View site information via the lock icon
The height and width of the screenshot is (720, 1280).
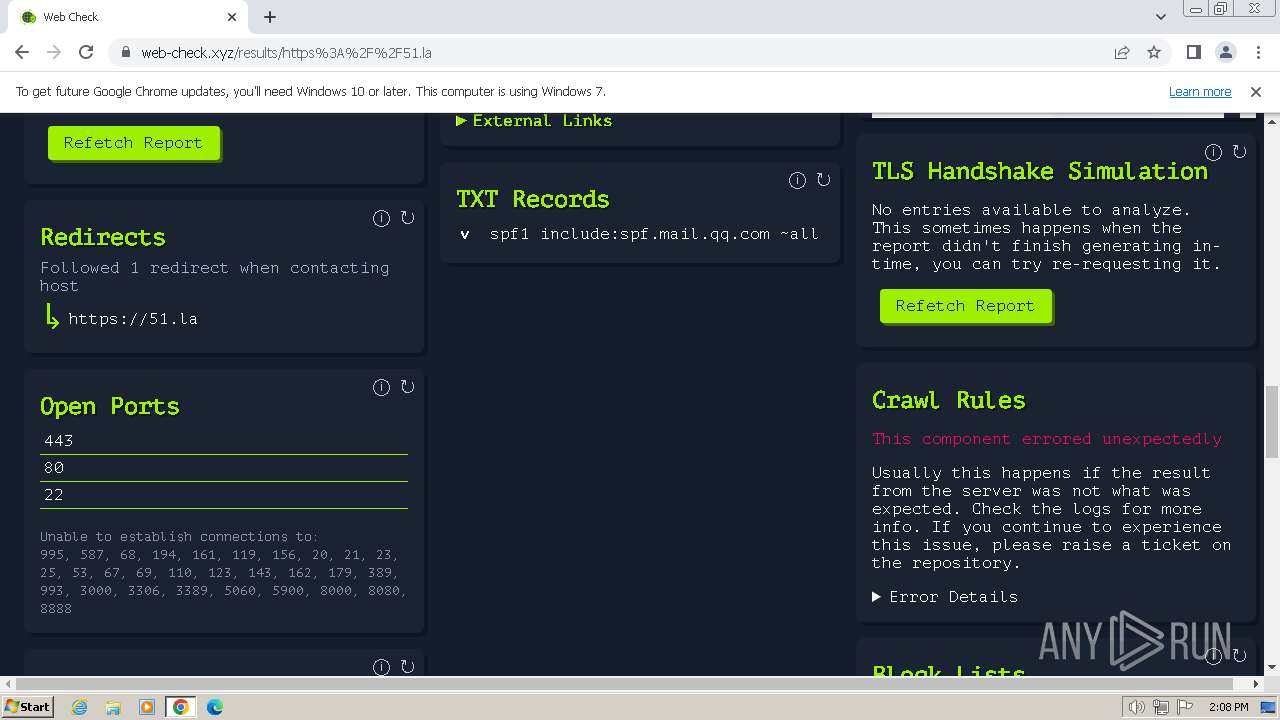[x=125, y=53]
